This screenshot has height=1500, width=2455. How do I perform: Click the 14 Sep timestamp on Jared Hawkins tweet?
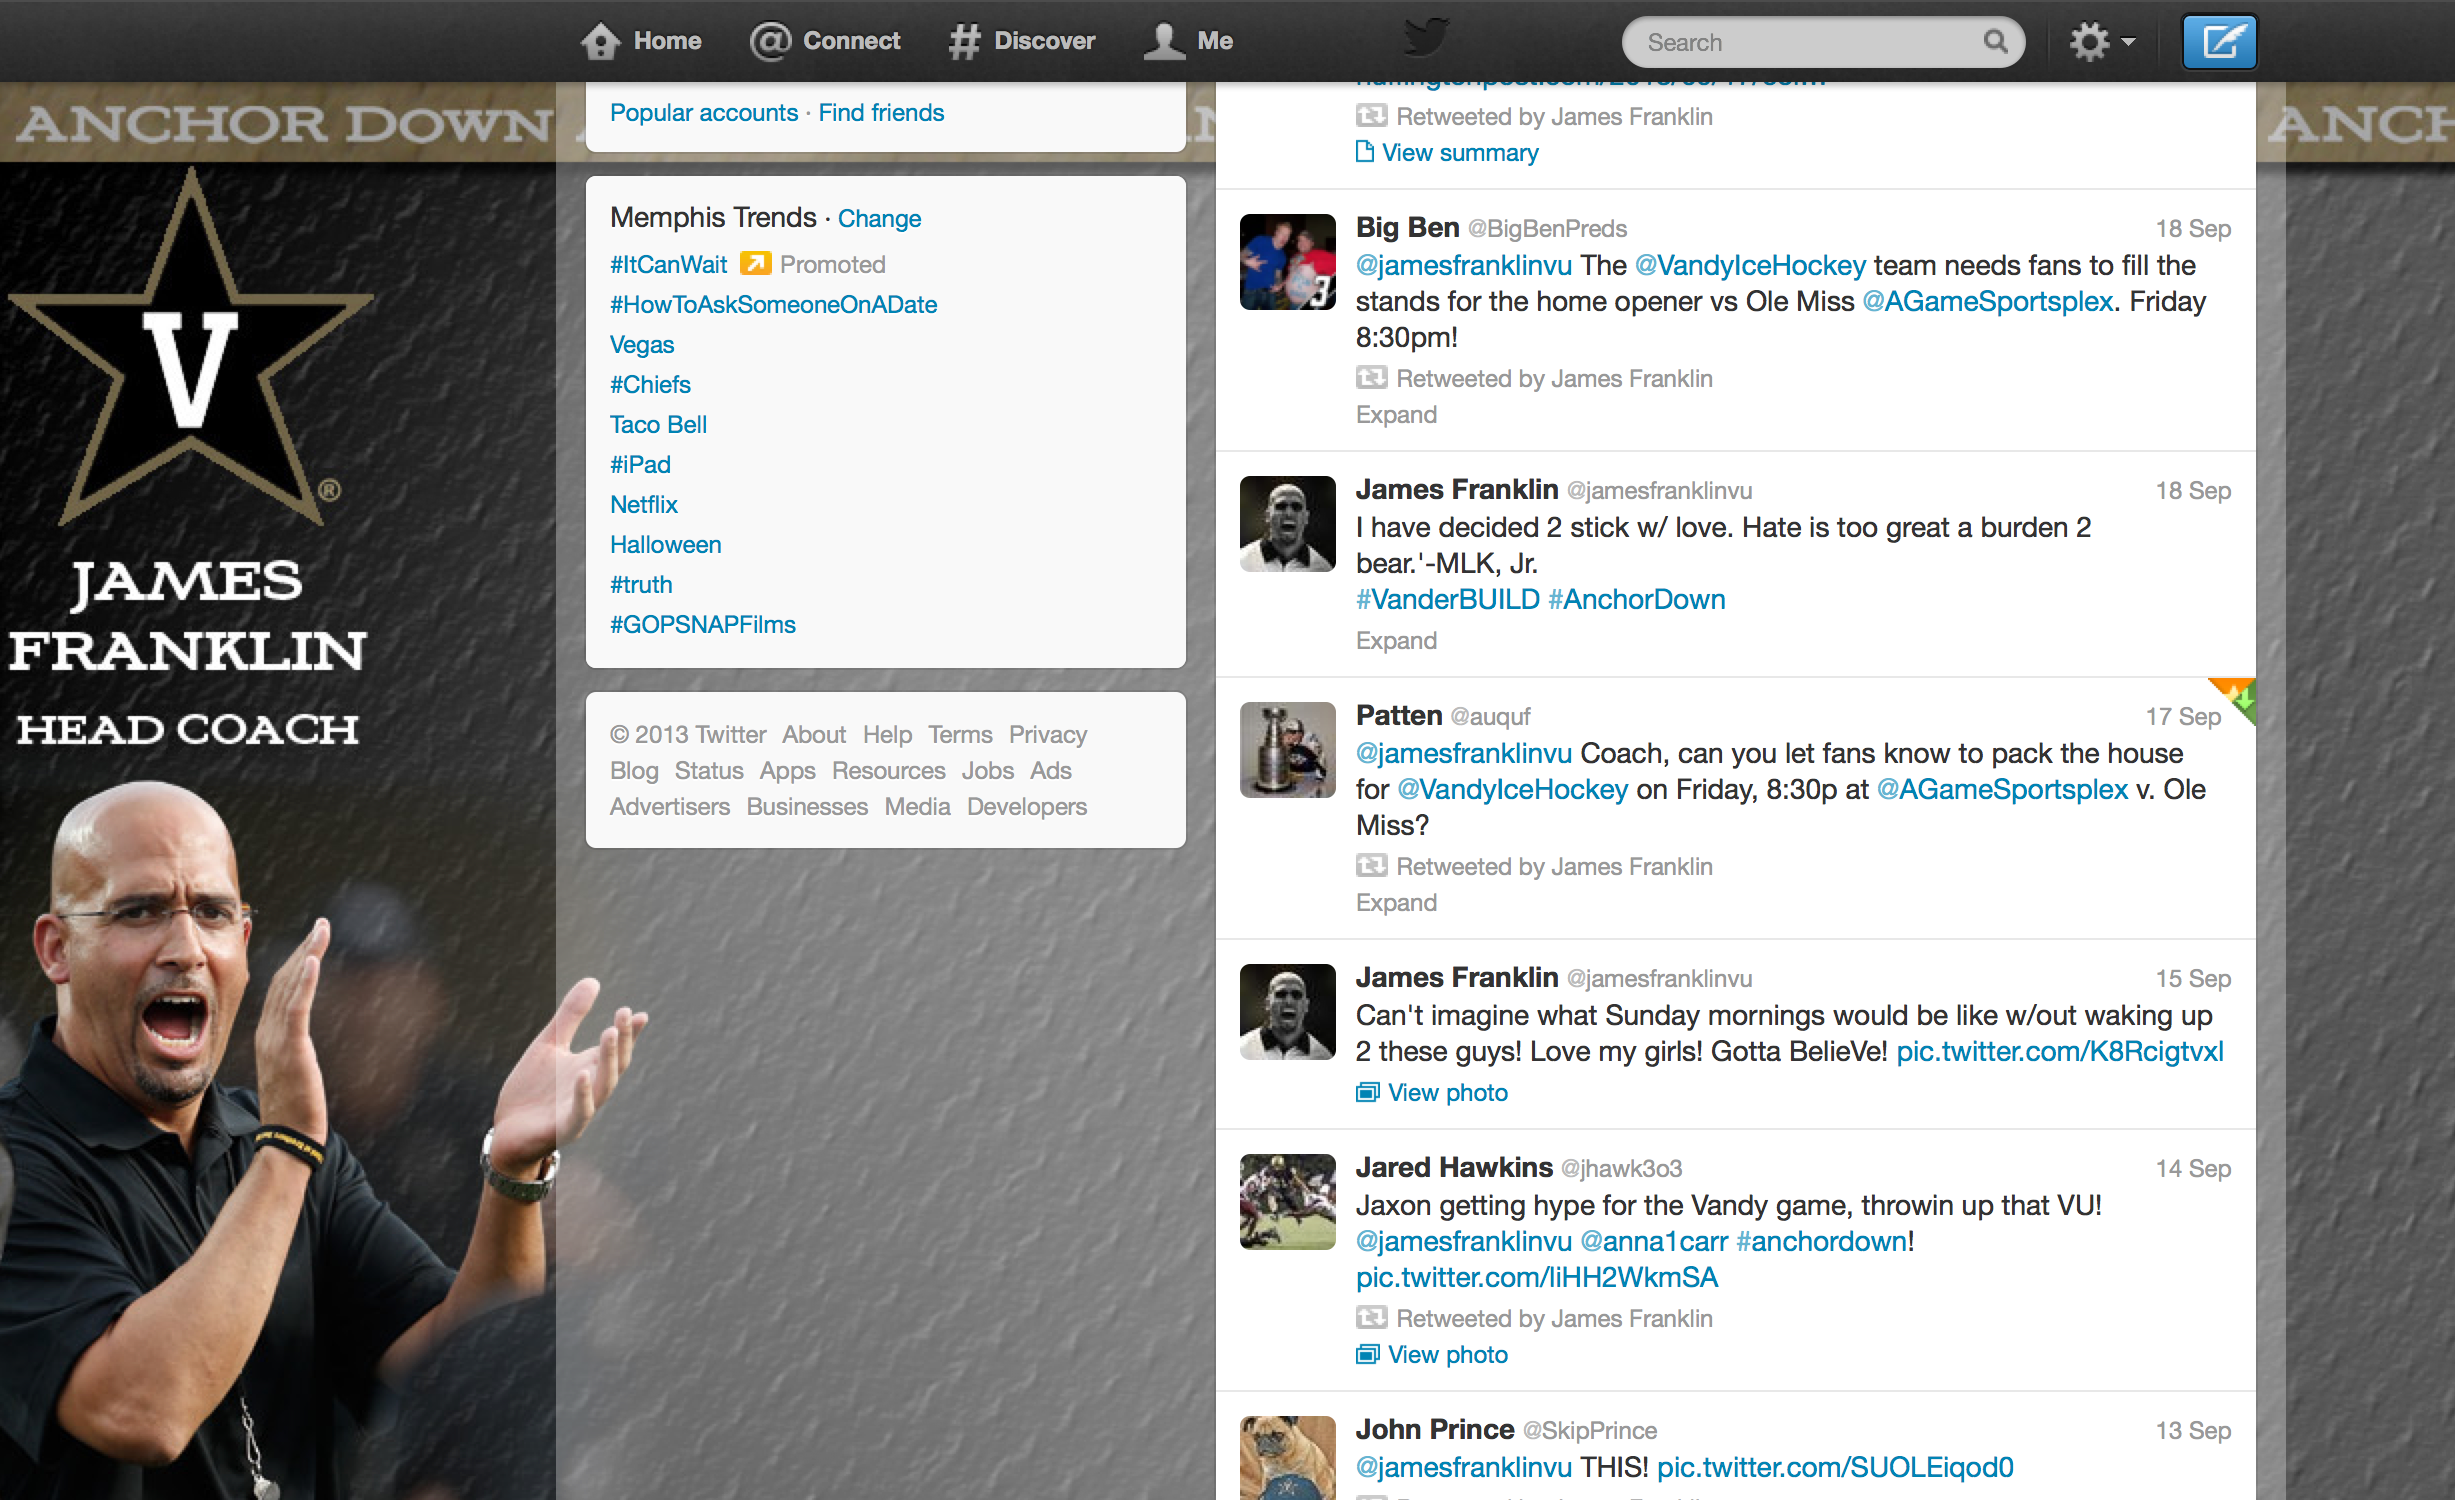(x=2193, y=1169)
